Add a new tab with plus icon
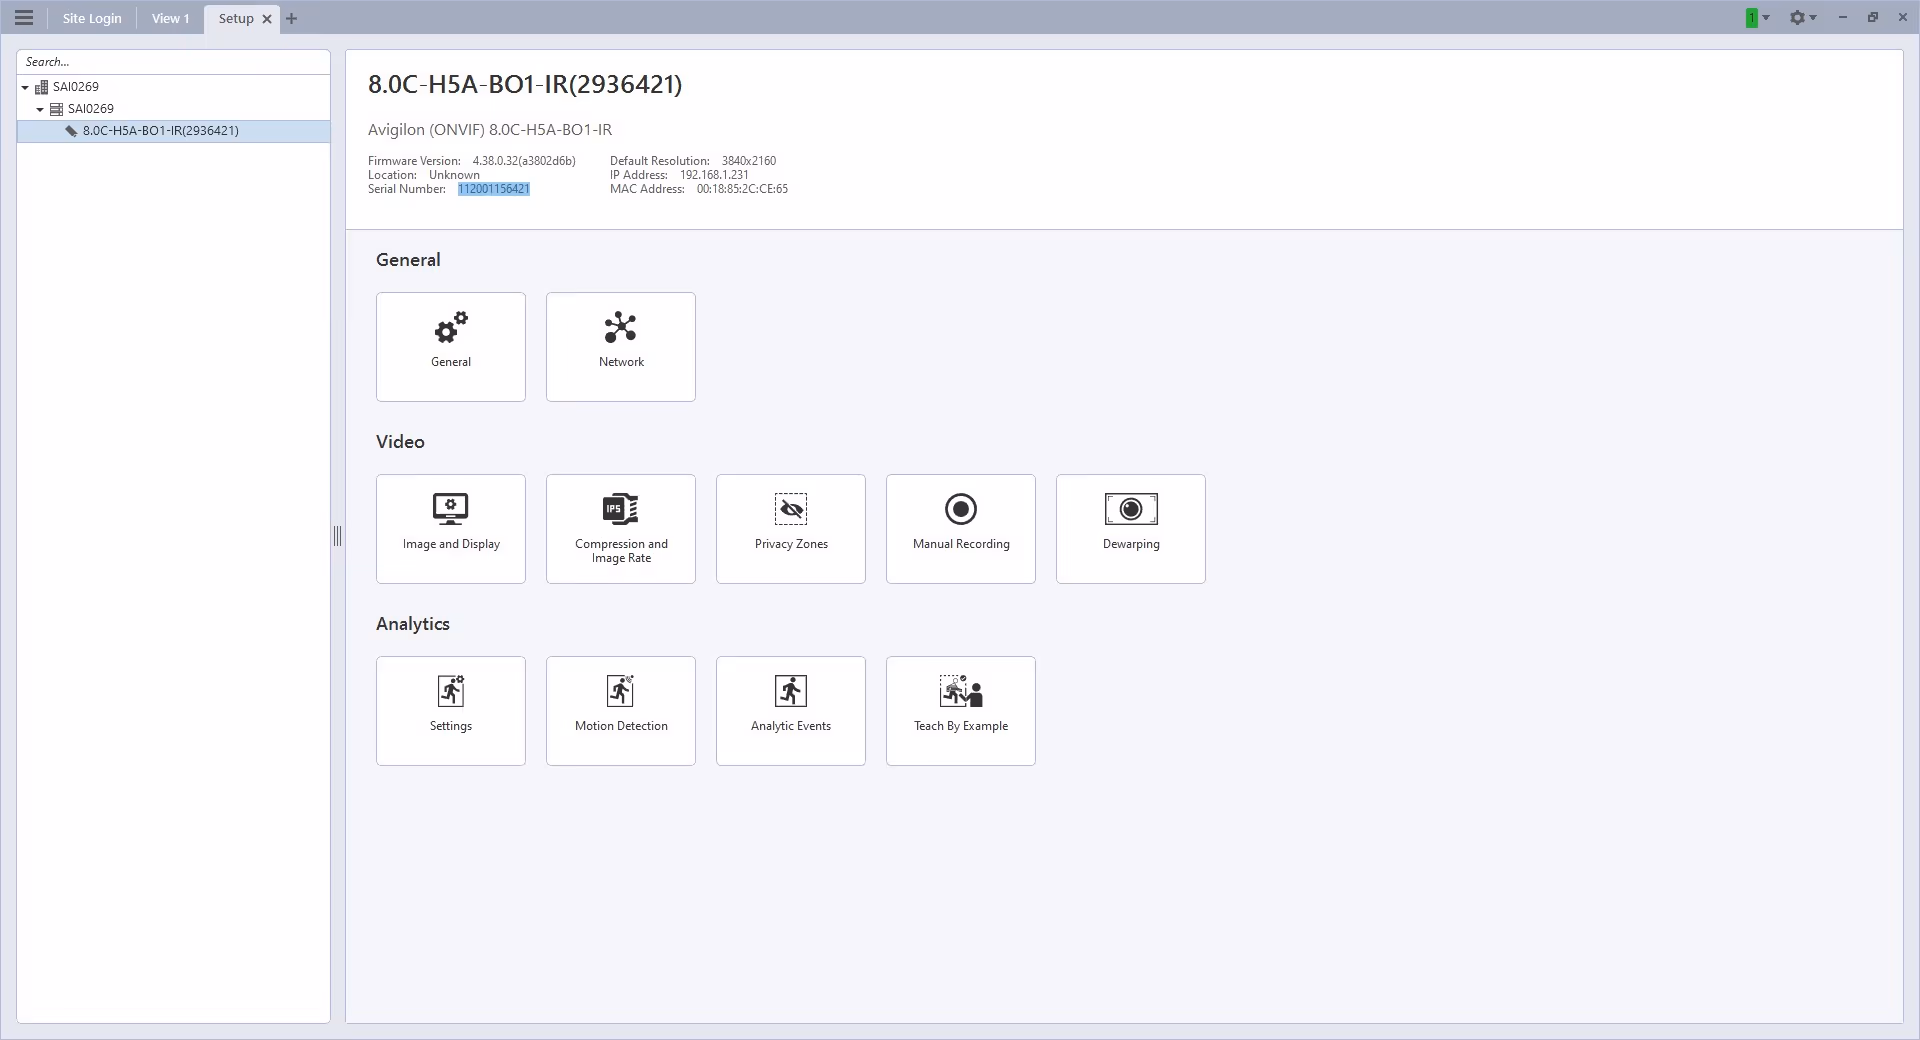Screen dimensions: 1920x1040 (x=291, y=18)
